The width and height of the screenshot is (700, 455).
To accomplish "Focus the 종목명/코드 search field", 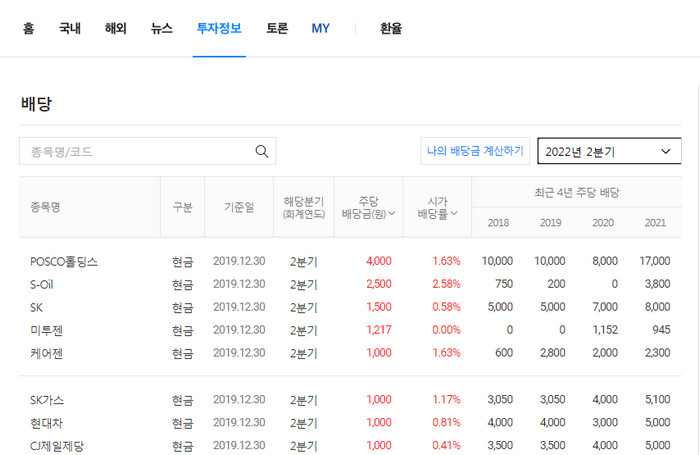I will click(x=147, y=151).
